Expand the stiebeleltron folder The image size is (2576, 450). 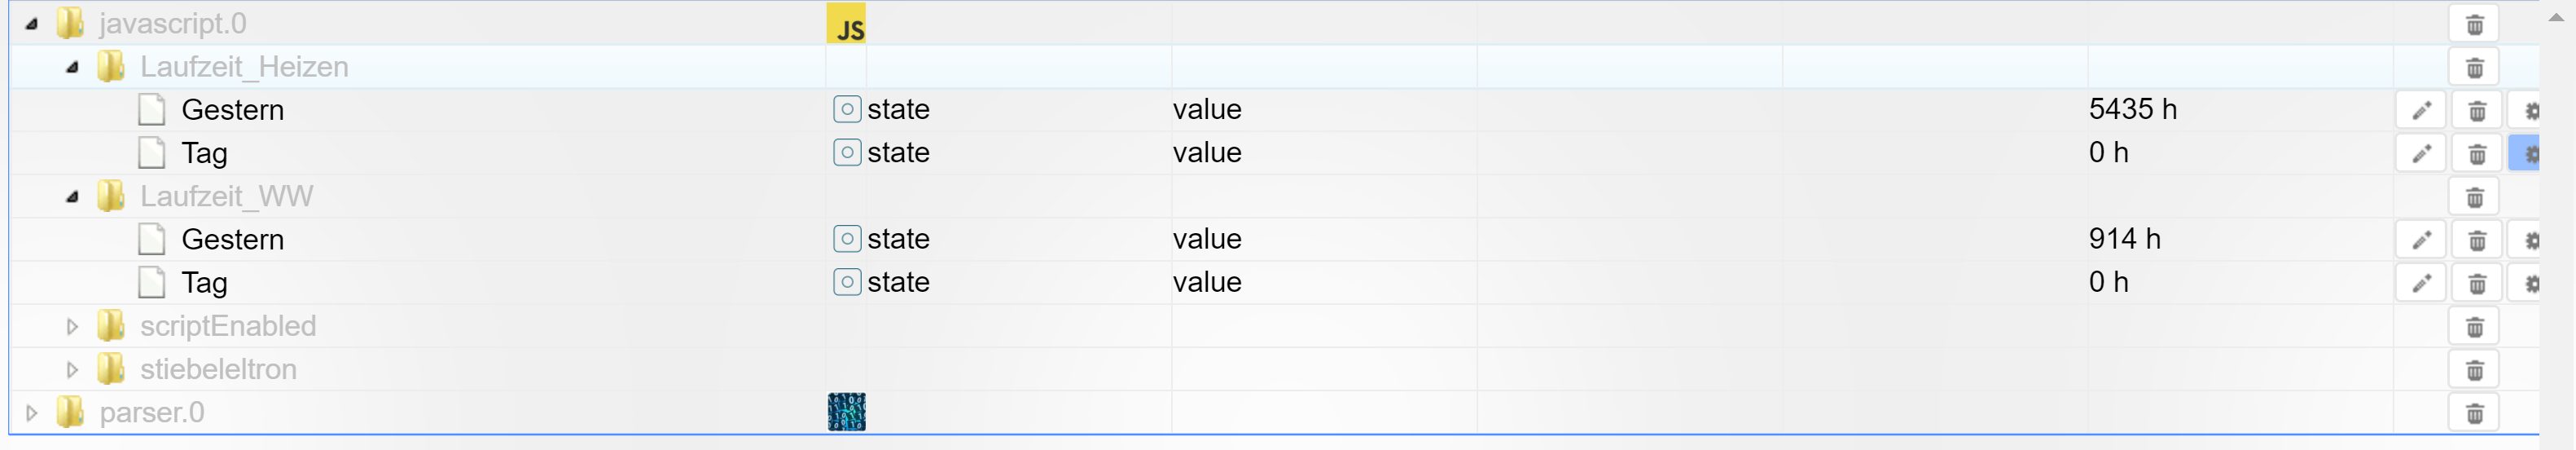72,369
